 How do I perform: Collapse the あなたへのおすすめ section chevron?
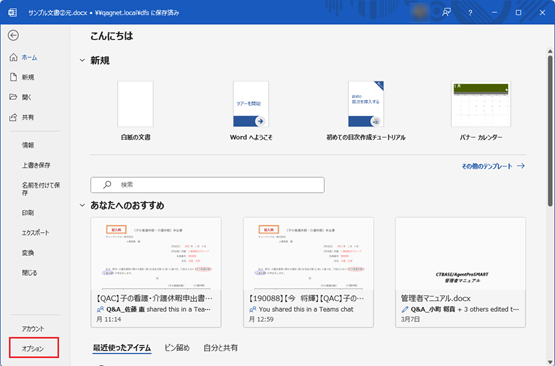(x=82, y=205)
